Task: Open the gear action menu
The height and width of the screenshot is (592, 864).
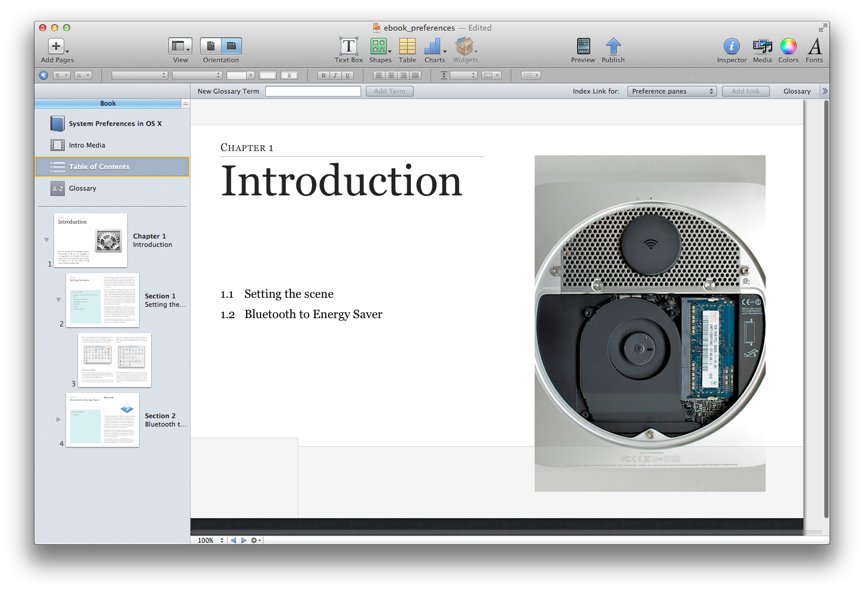Action: 256,540
